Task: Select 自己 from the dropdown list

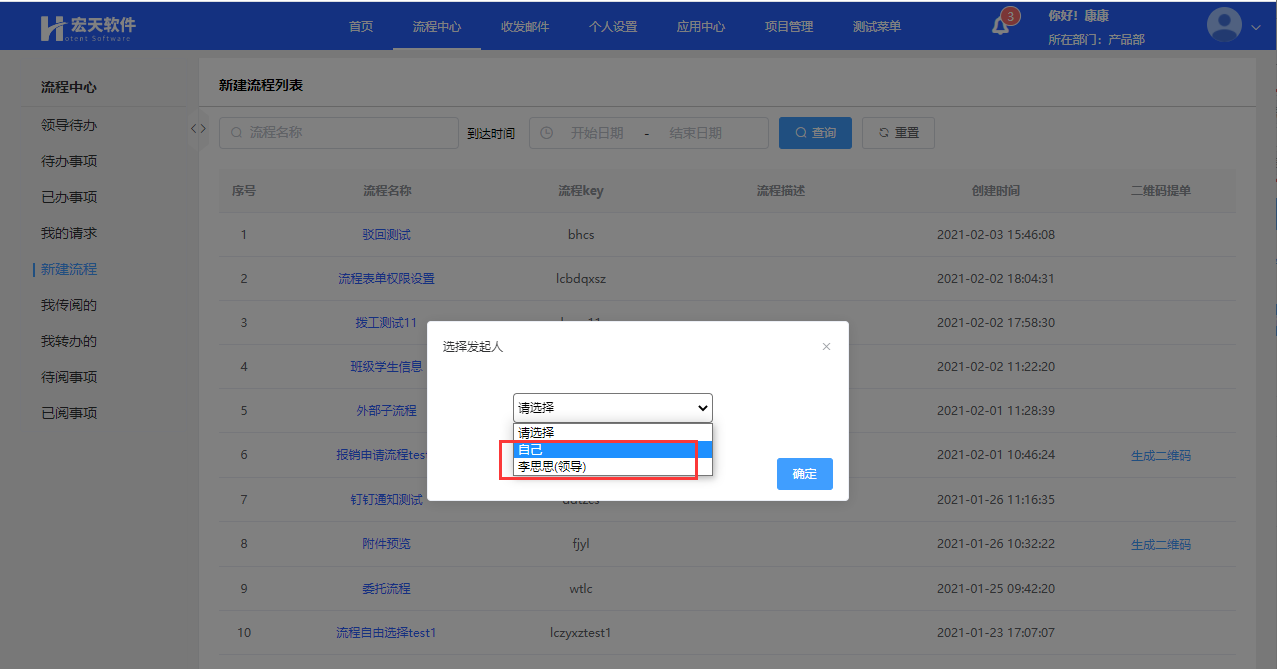Action: tap(612, 450)
